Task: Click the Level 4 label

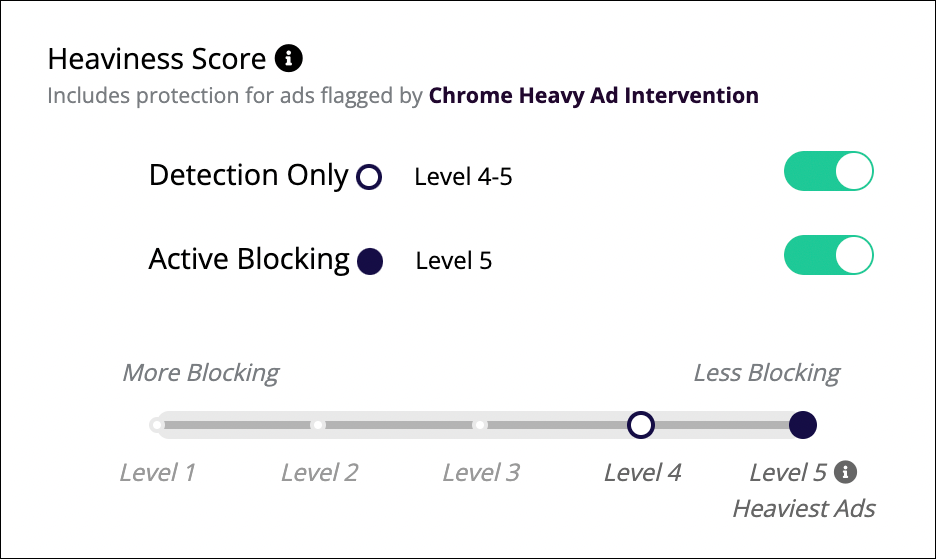Action: click(642, 473)
